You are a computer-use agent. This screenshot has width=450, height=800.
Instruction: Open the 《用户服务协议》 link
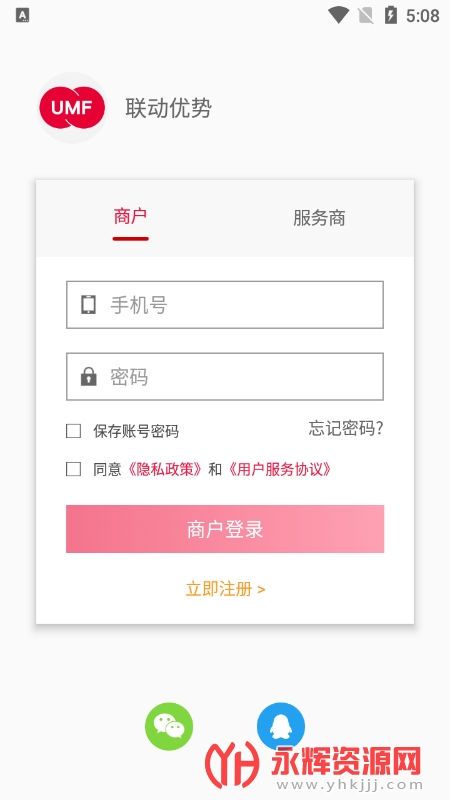(x=280, y=469)
